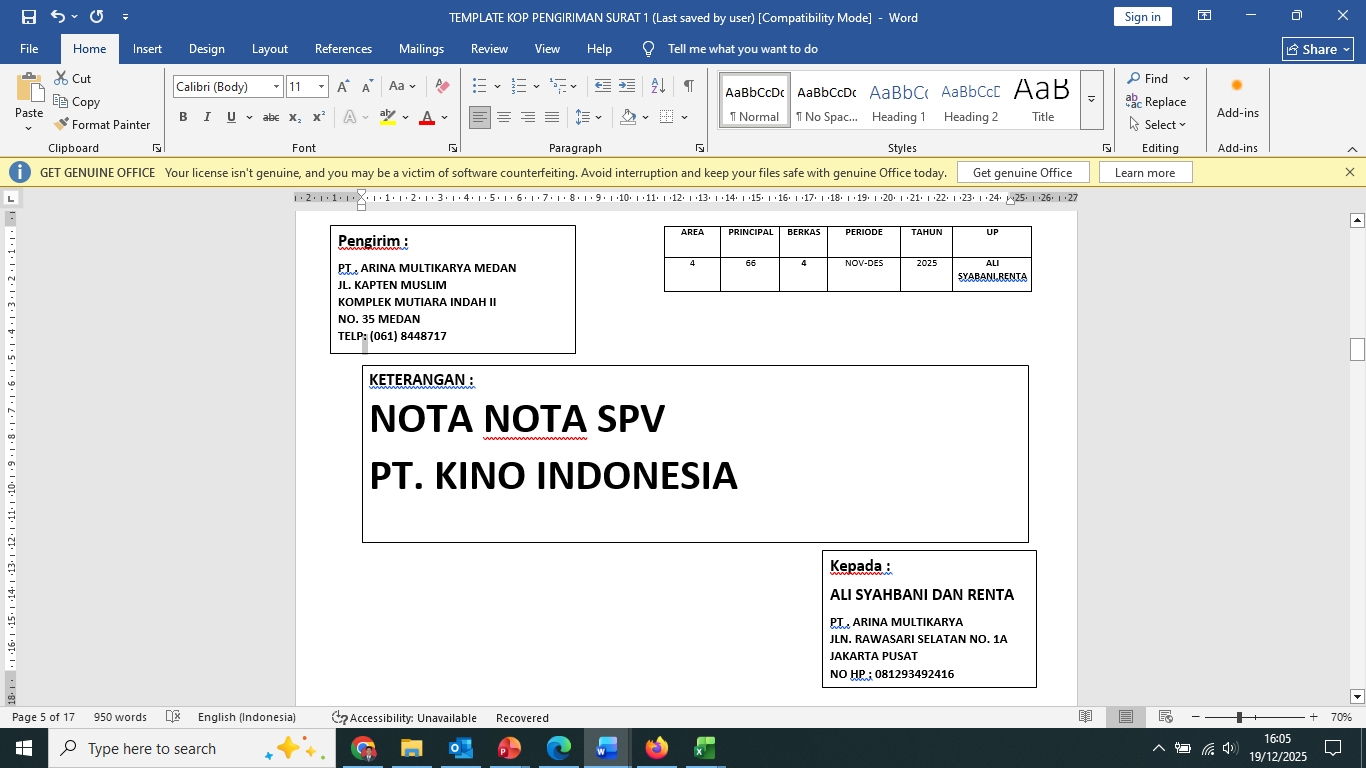Switch to the Layout tab
Viewport: 1366px width, 768px height.
270,48
